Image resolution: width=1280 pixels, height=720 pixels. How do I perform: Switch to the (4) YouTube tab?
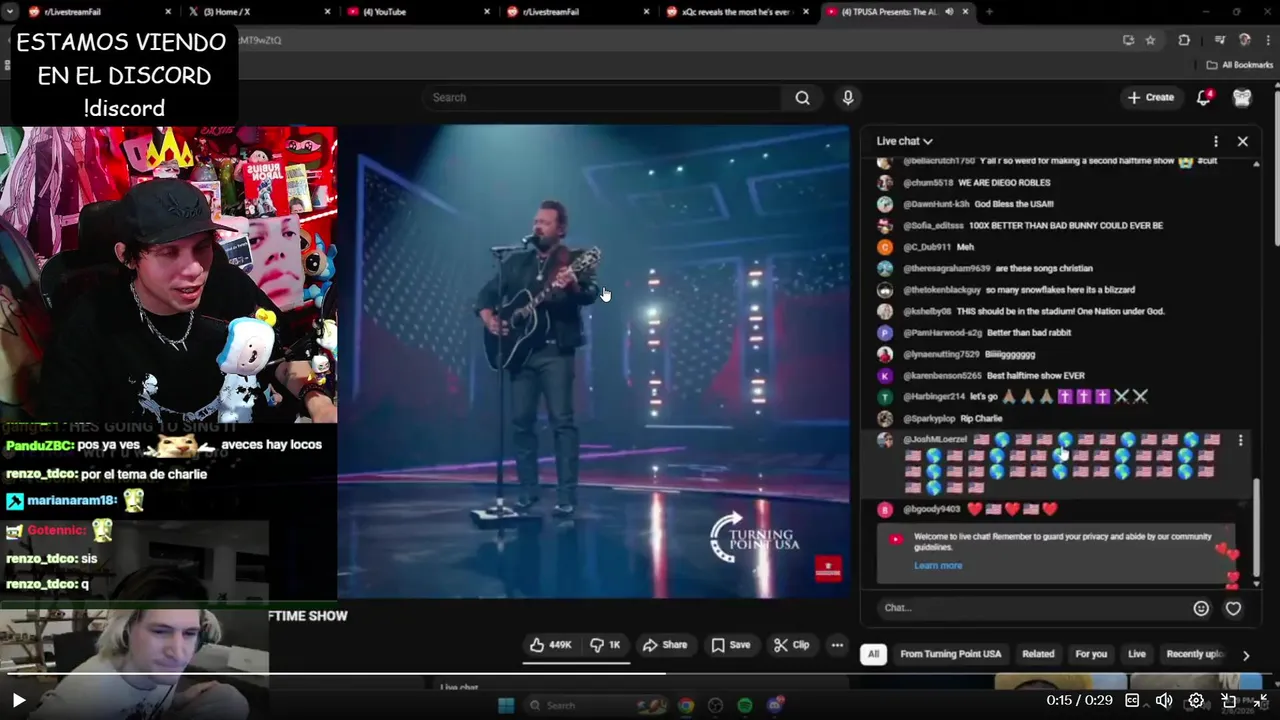point(418,12)
